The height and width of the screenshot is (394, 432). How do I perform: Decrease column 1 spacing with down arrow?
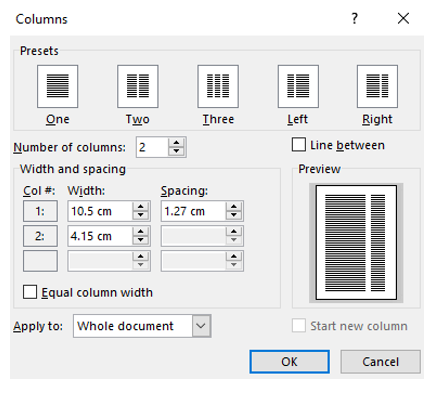coord(234,215)
